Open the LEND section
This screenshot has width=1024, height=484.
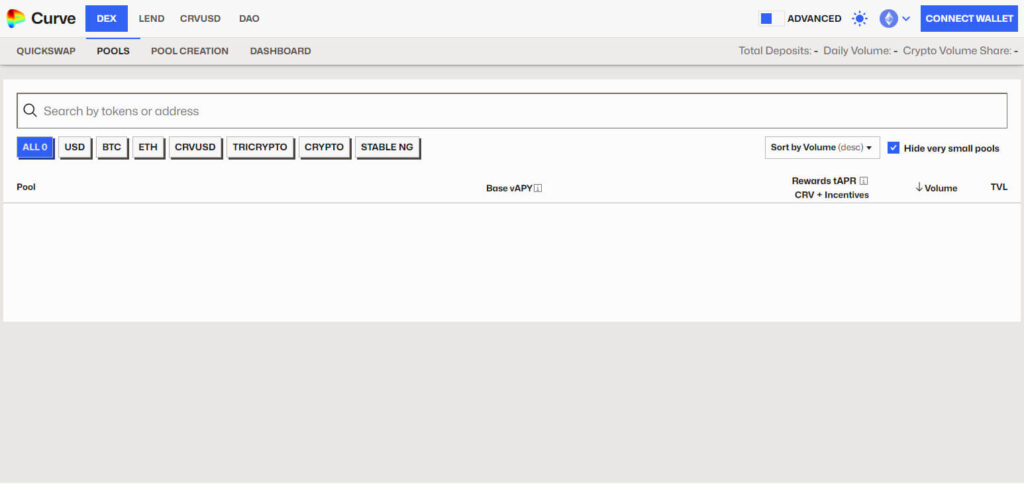point(152,19)
